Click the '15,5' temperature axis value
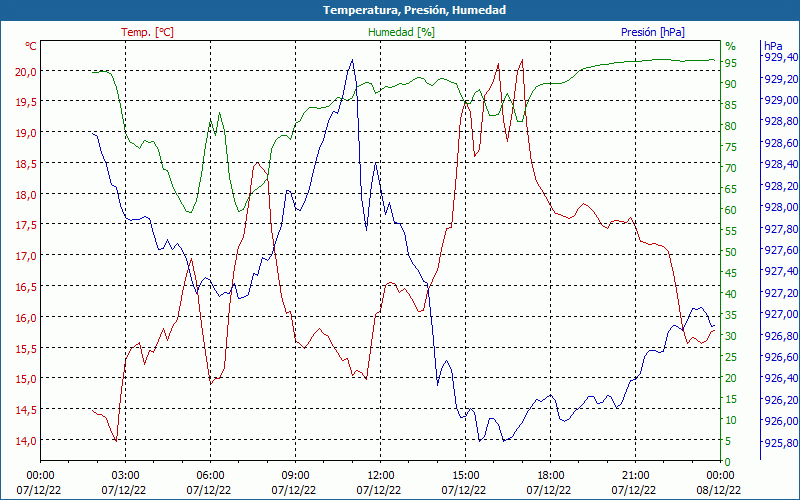The height and width of the screenshot is (500, 800). click(x=26, y=348)
